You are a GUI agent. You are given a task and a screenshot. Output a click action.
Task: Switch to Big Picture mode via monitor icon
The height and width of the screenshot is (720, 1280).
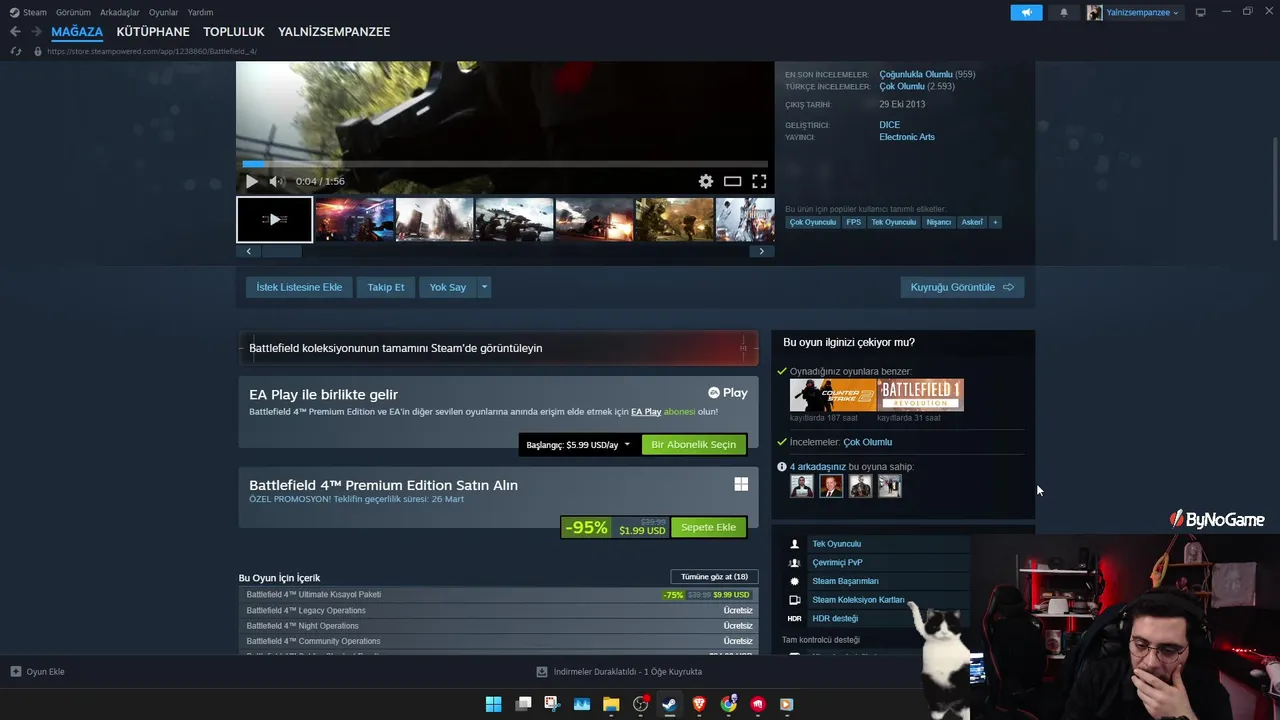pyautogui.click(x=1200, y=12)
